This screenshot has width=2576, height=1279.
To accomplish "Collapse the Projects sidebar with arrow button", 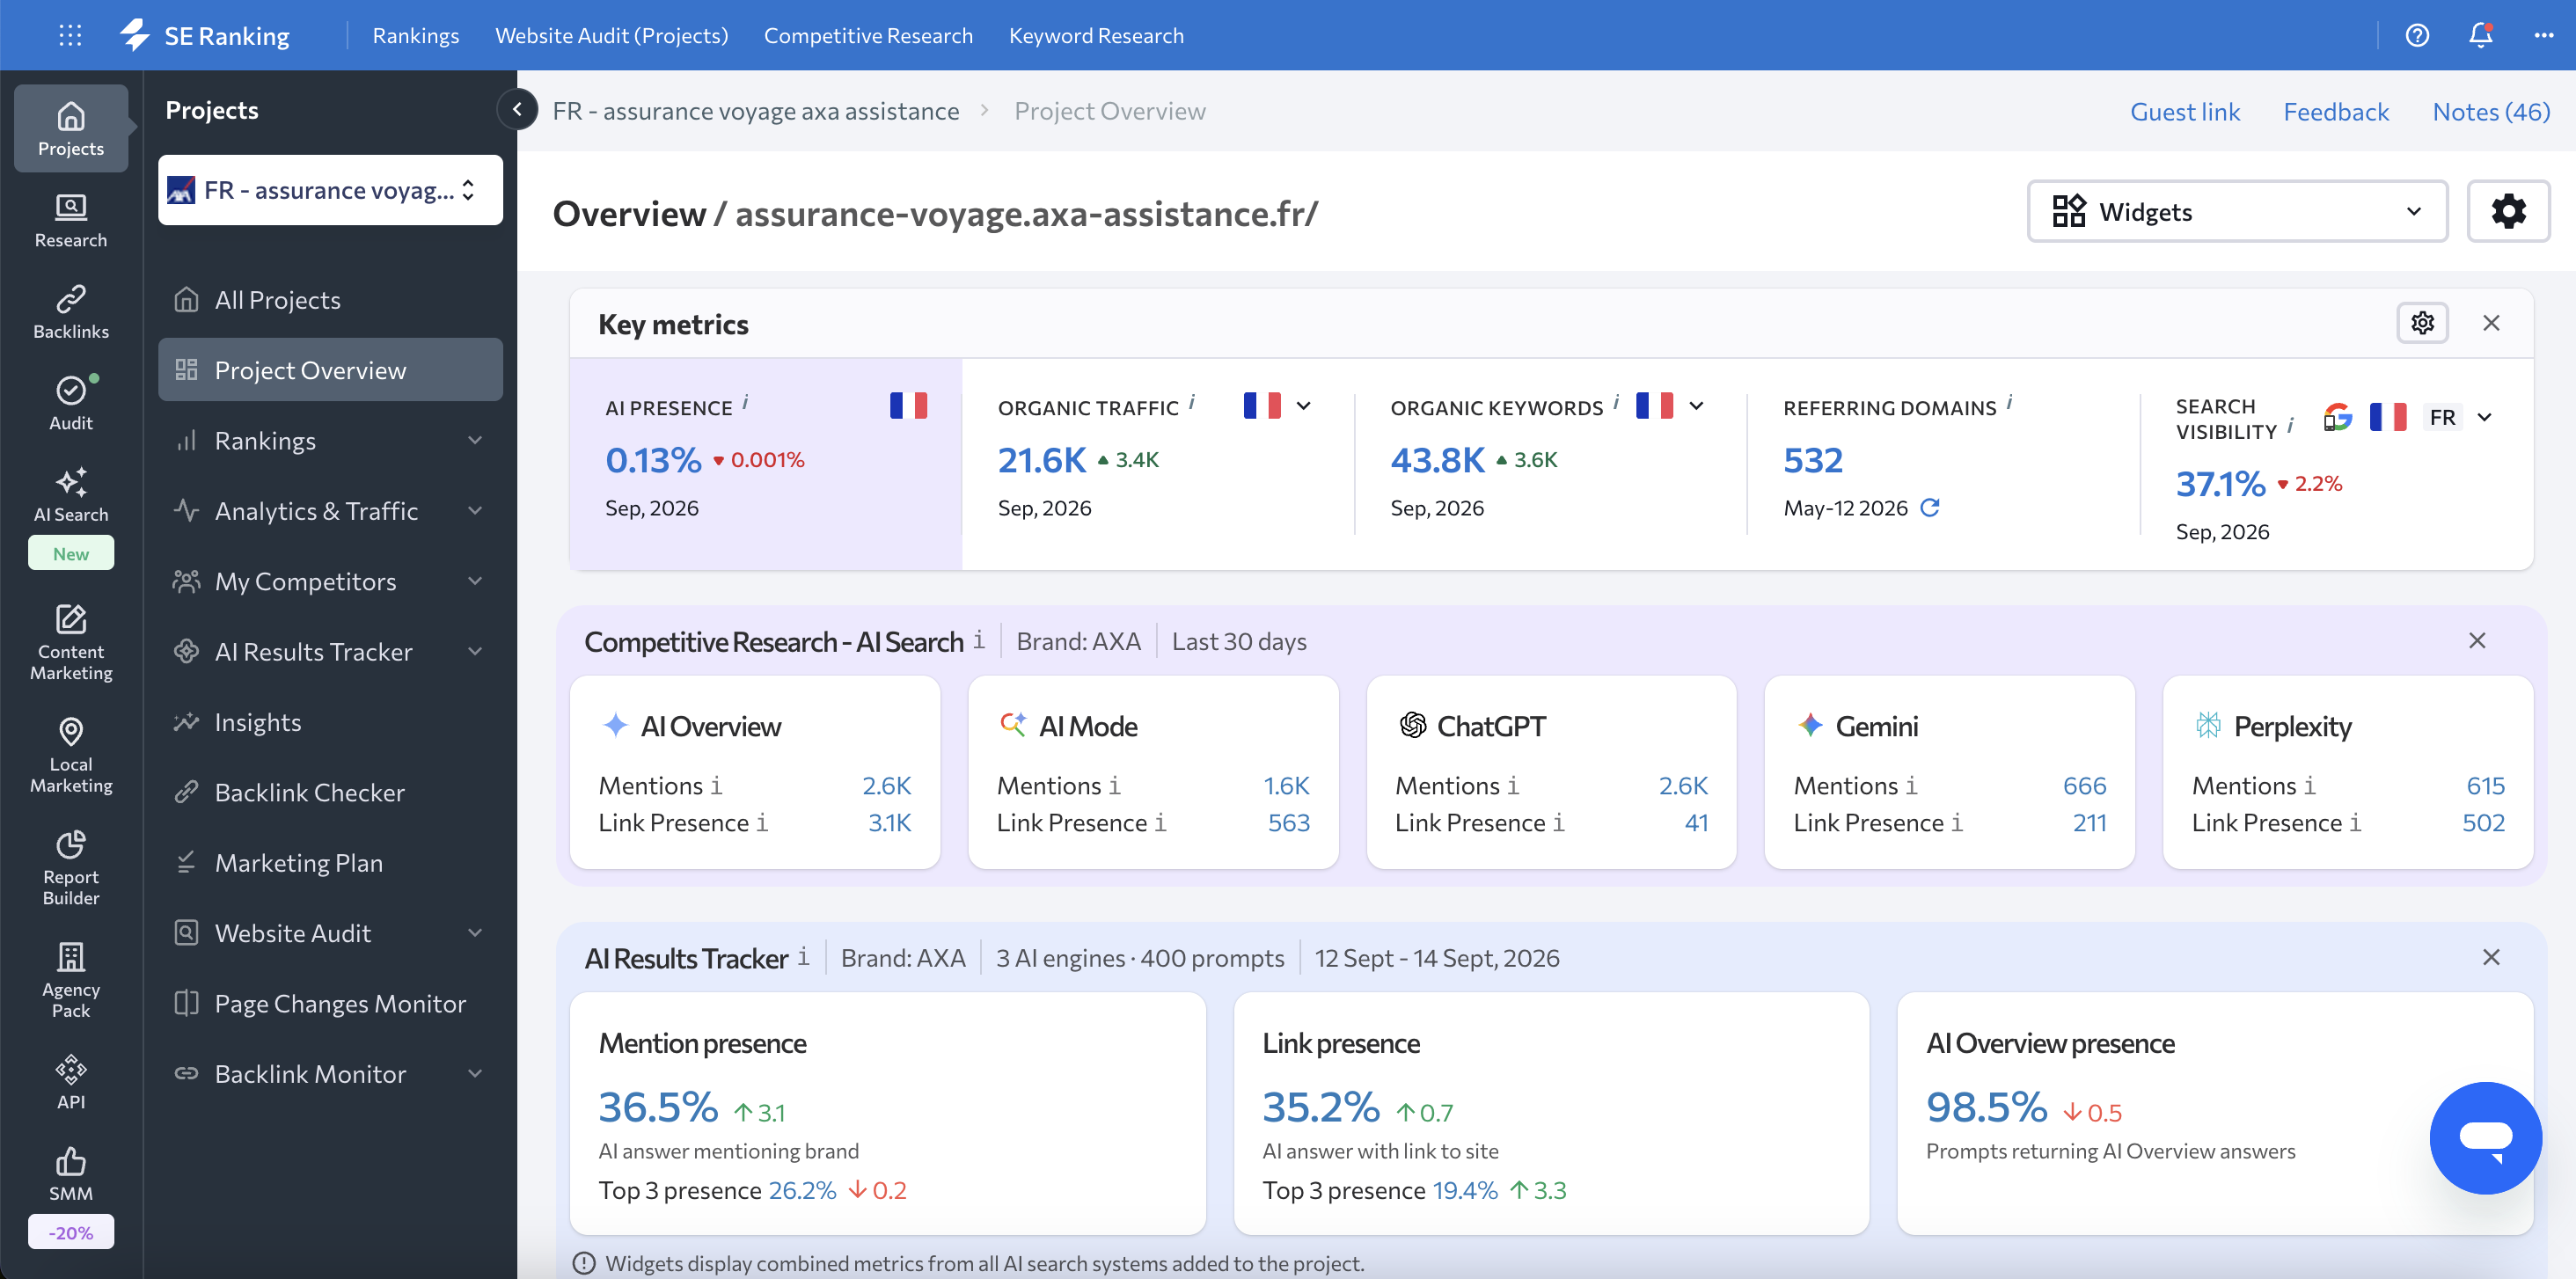I will point(517,110).
